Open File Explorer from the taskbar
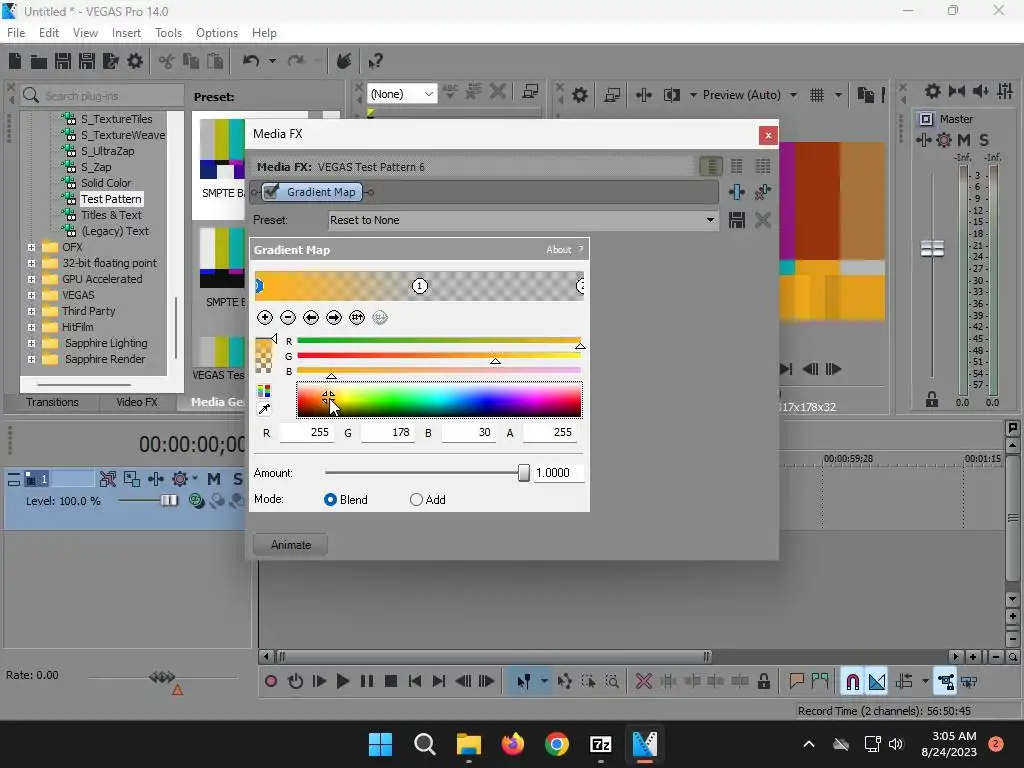The image size is (1024, 768). click(468, 744)
